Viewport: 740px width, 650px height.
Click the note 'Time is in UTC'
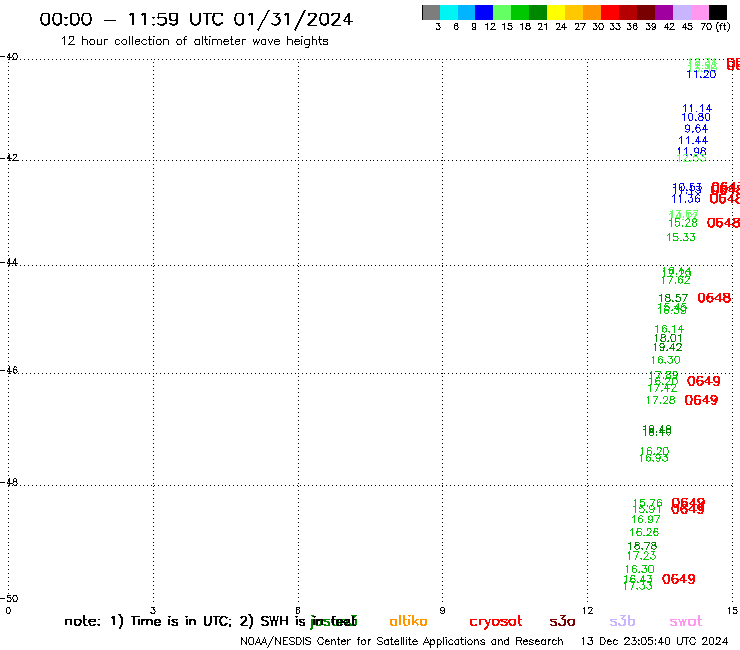coord(181,621)
